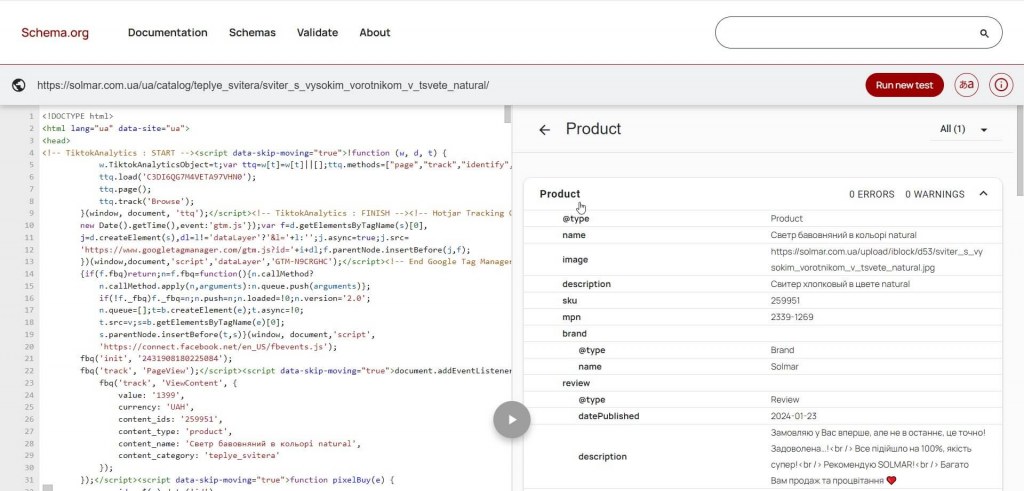This screenshot has height=491, width=1024.
Task: Click the Product card header title
Action: click(560, 194)
